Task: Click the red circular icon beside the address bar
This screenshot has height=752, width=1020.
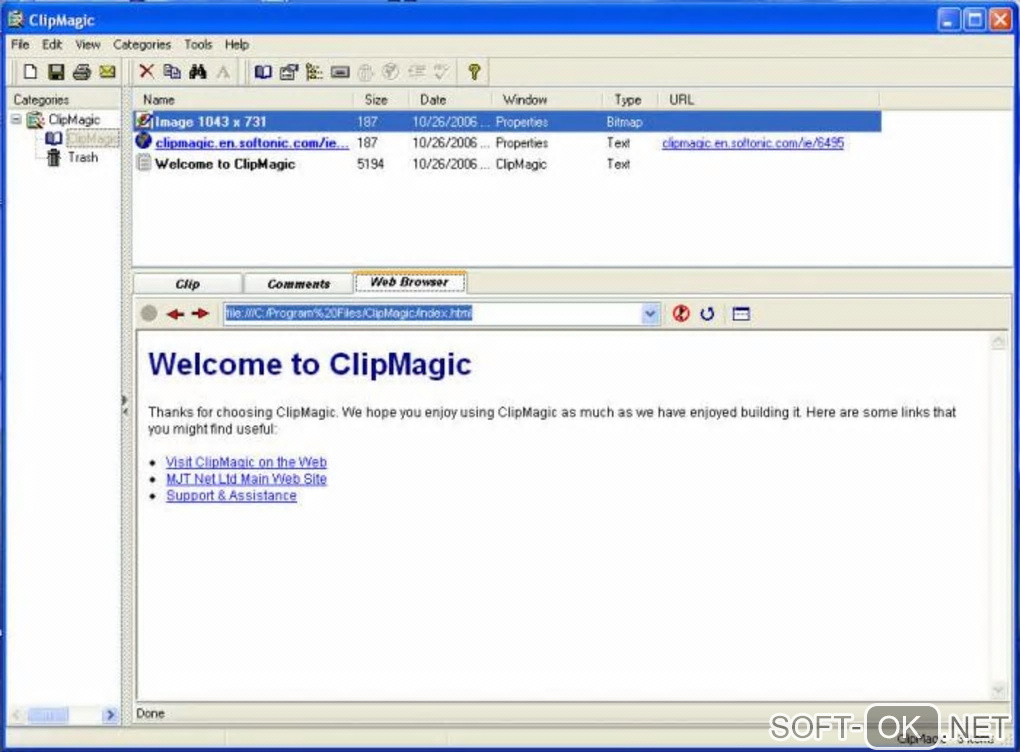Action: 681,314
